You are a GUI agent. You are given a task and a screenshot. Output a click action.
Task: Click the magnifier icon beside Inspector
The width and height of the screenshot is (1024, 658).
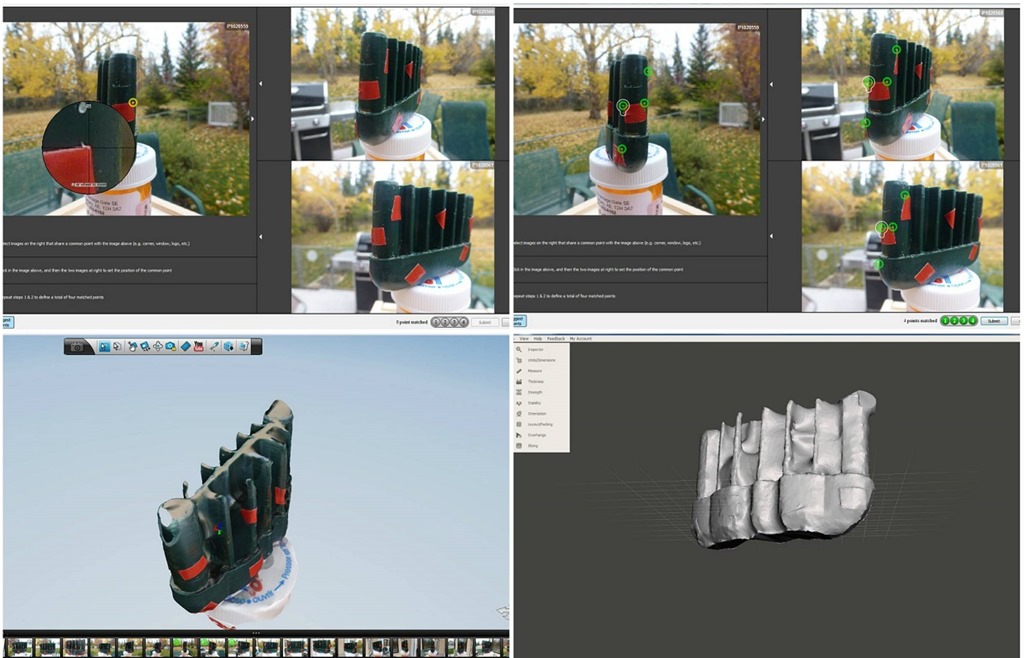point(518,349)
